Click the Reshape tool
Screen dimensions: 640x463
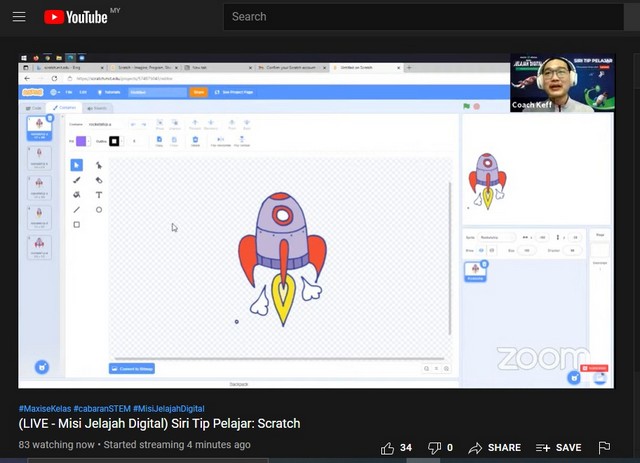tap(99, 165)
